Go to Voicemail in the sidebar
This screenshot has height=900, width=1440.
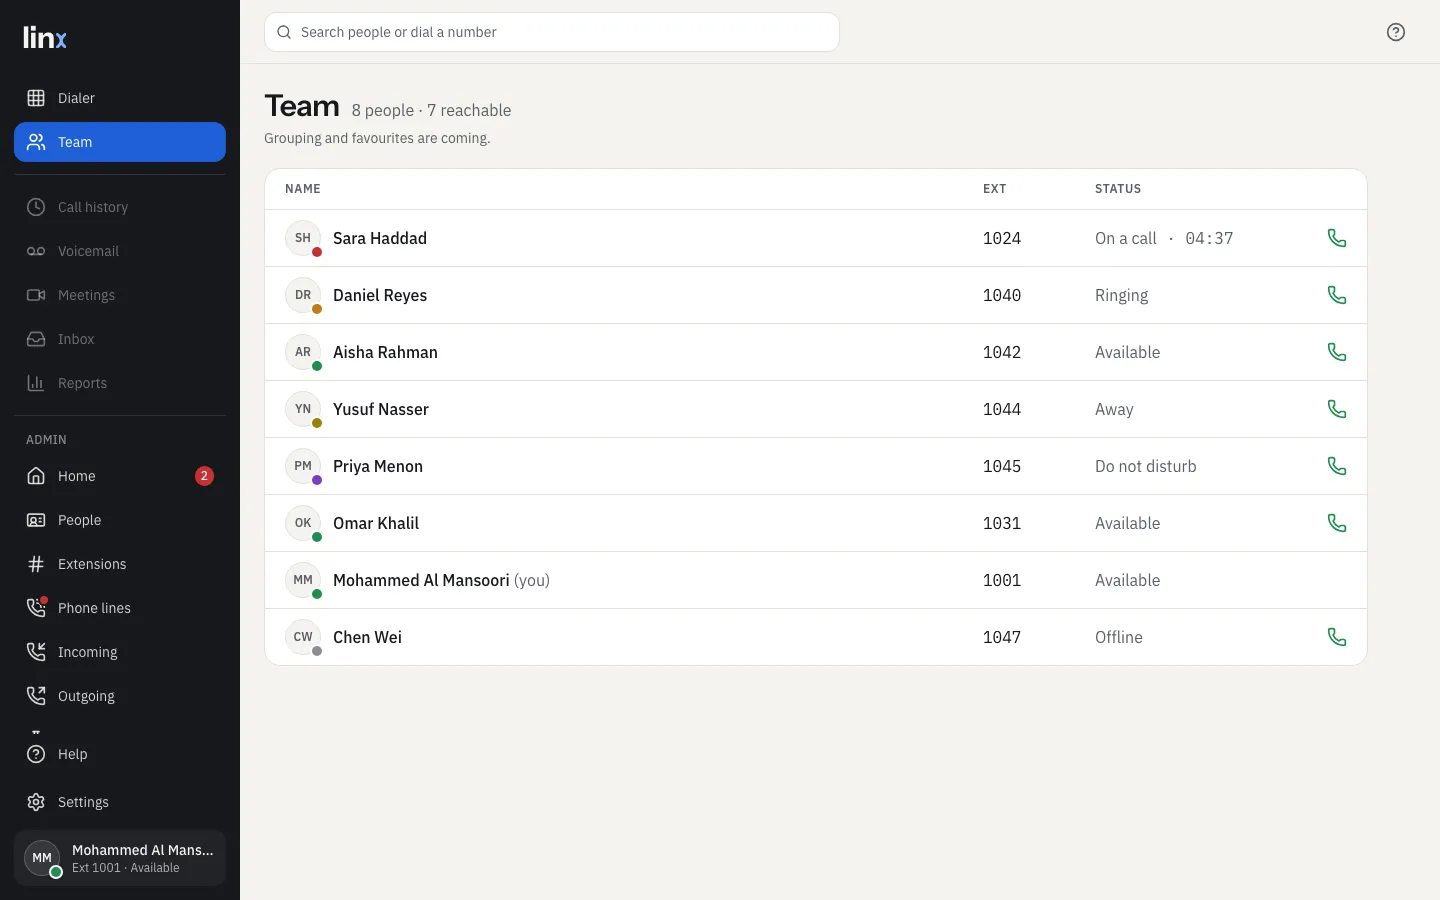pyautogui.click(x=120, y=251)
